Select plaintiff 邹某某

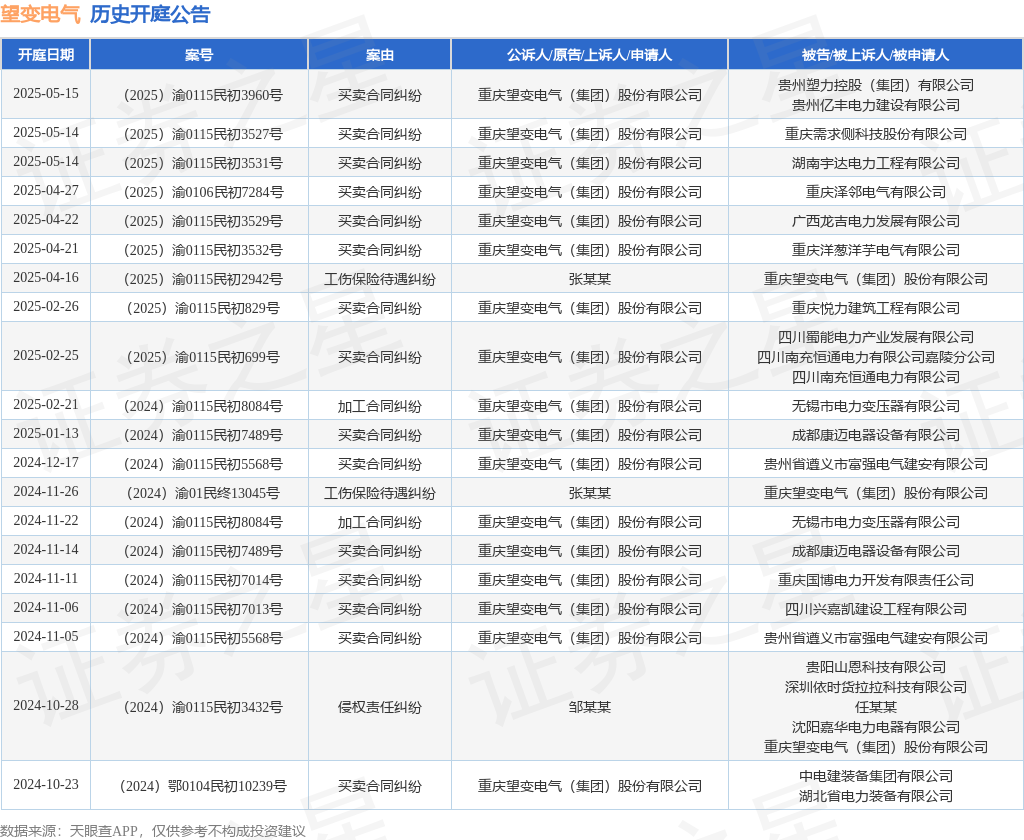point(590,707)
